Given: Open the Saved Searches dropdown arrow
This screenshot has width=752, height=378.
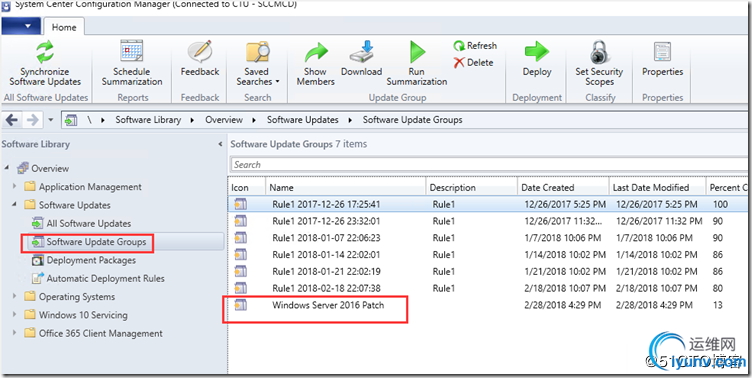Looking at the screenshot, I should pyautogui.click(x=277, y=82).
